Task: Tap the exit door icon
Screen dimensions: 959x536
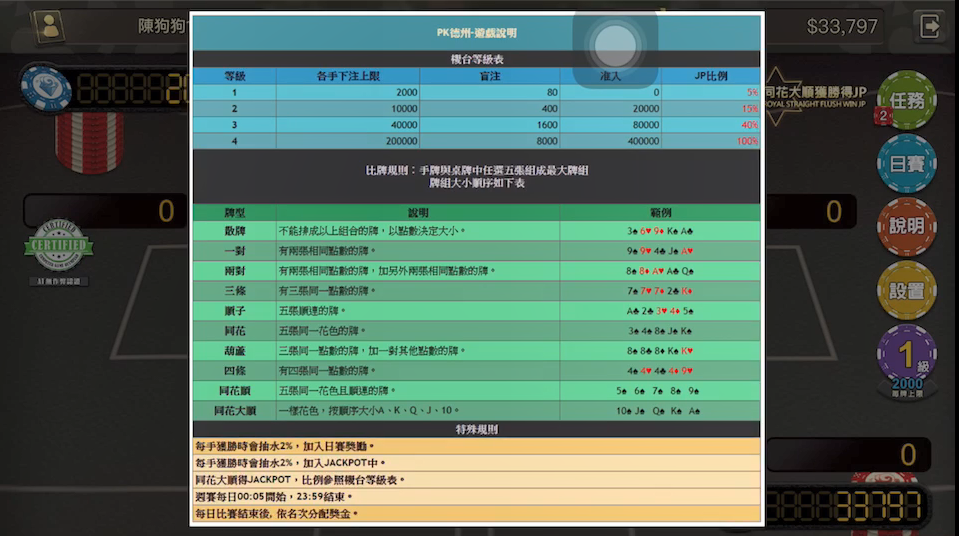Action: [x=930, y=25]
